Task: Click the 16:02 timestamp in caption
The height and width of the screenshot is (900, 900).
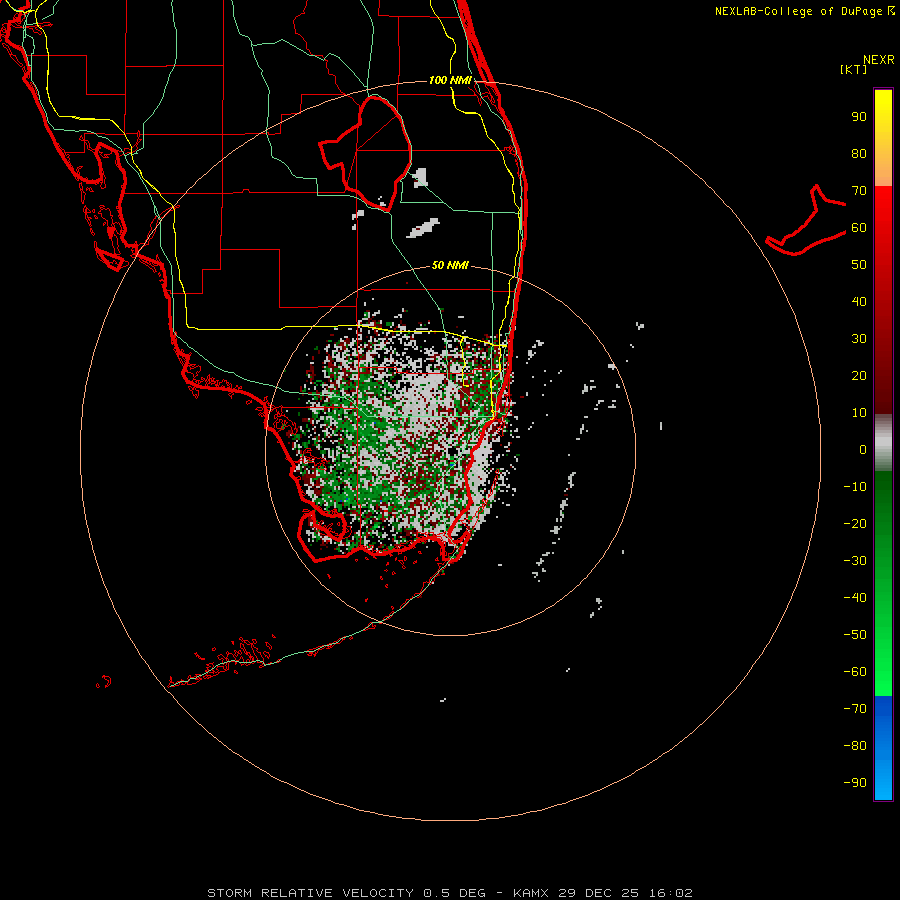Action: pyautogui.click(x=671, y=893)
